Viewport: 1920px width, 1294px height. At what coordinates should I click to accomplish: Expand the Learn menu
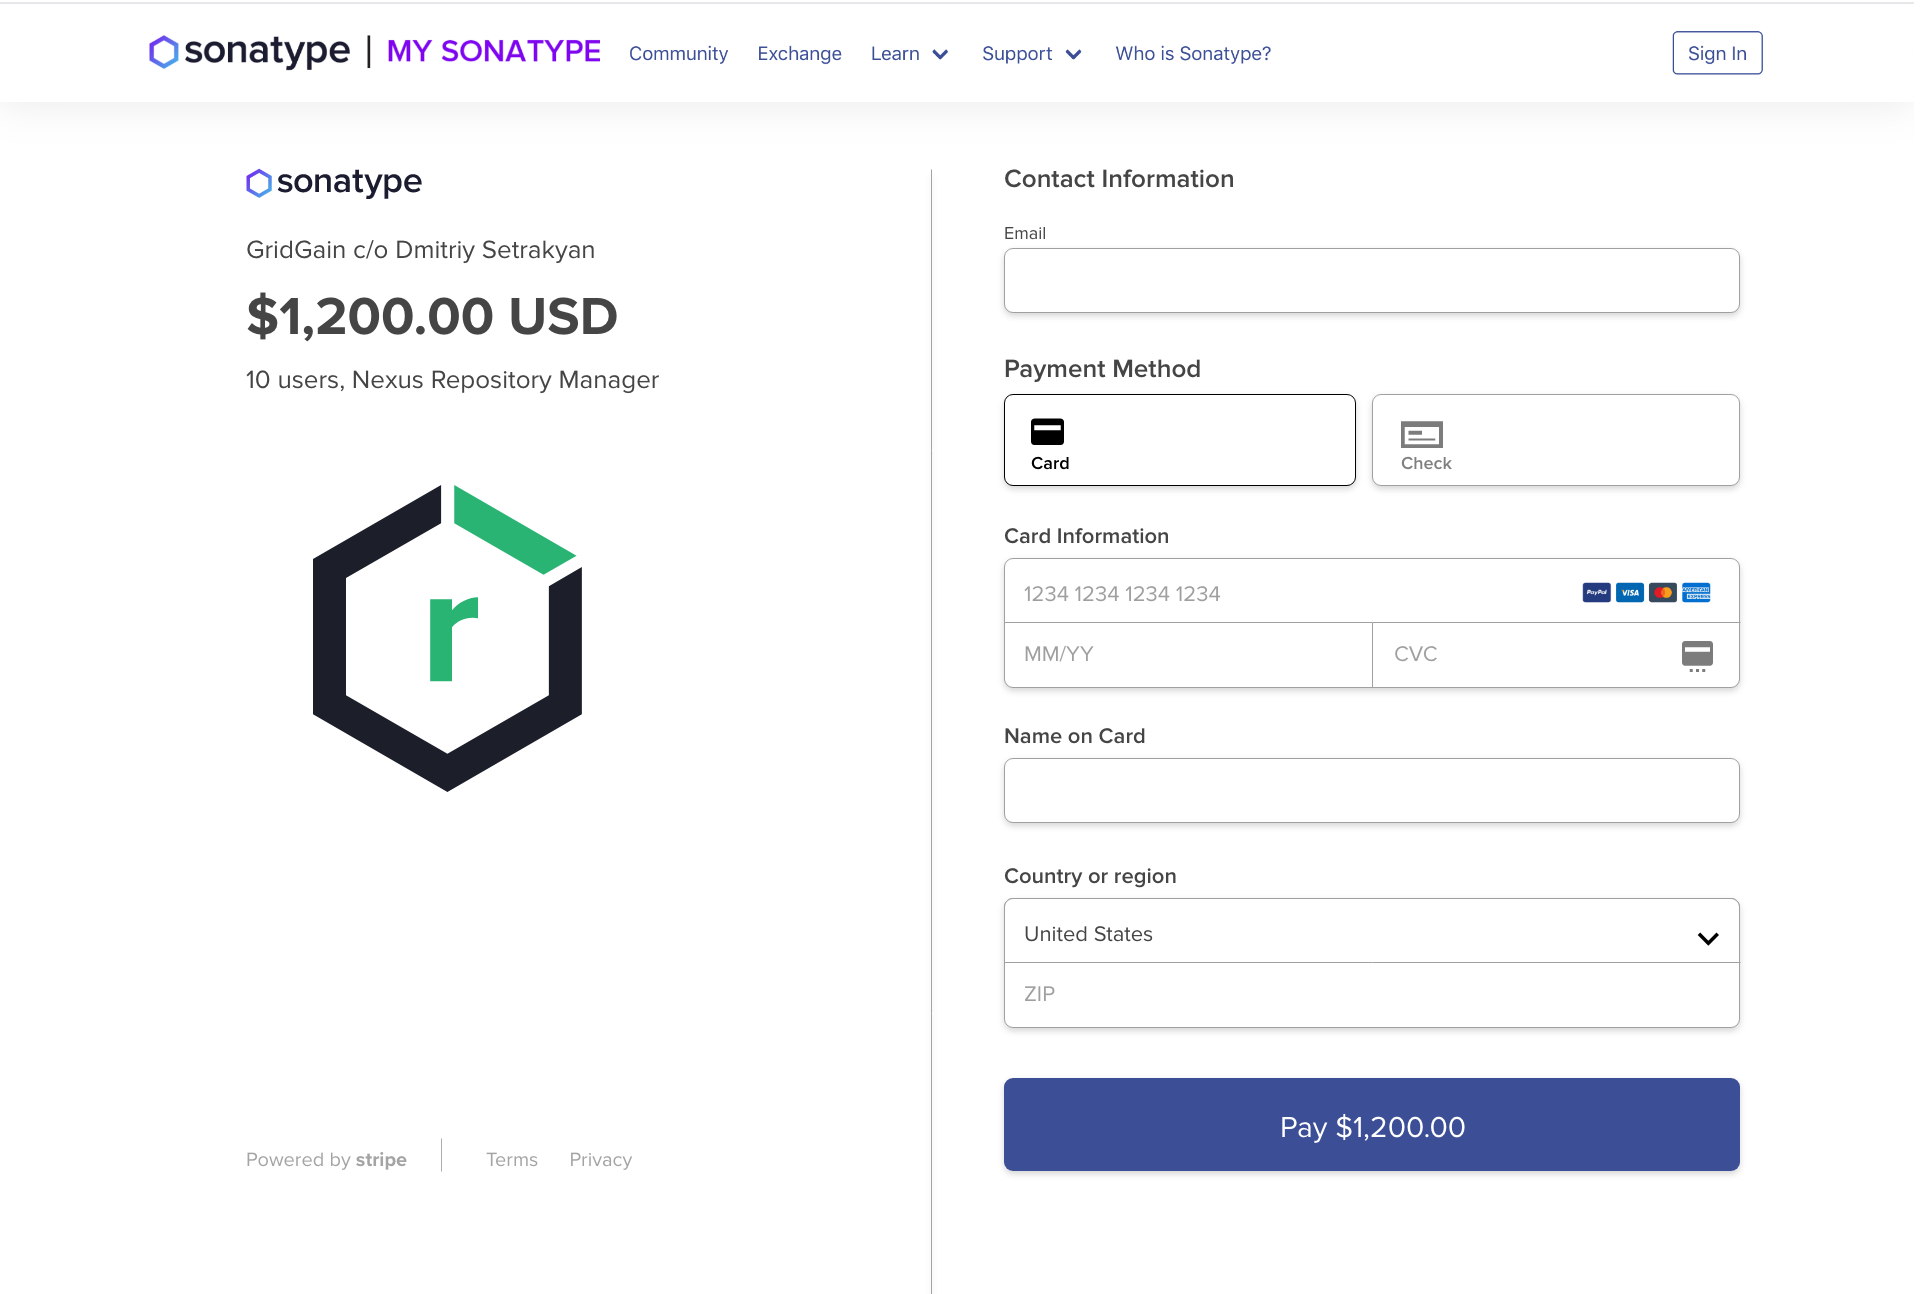910,54
